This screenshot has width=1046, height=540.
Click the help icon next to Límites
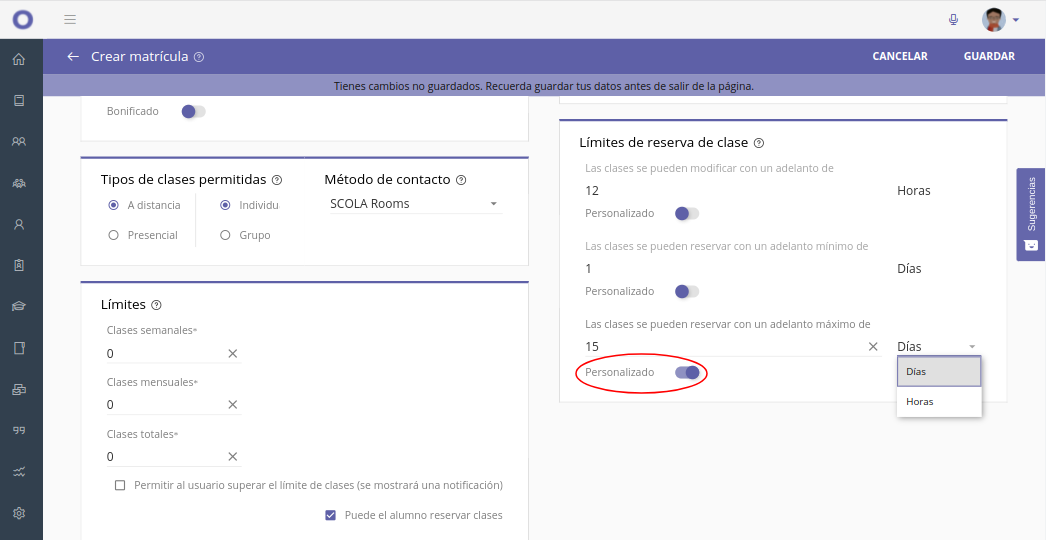156,305
